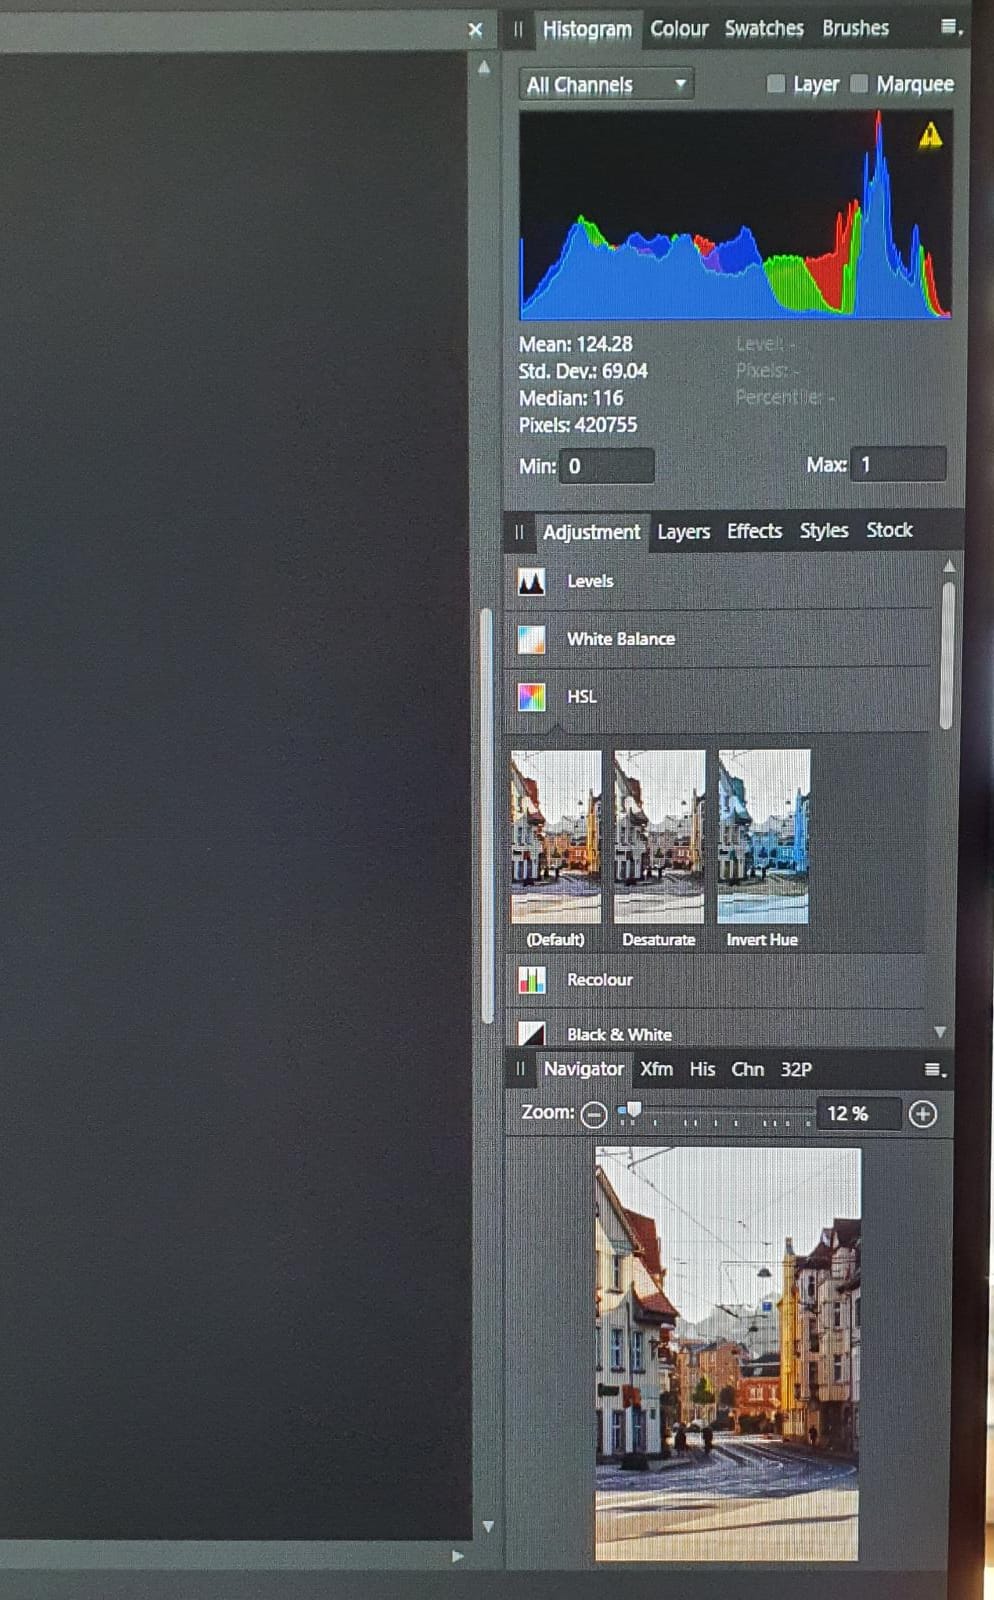
Task: Click the Histogram panel collapse grip
Action: tap(518, 29)
